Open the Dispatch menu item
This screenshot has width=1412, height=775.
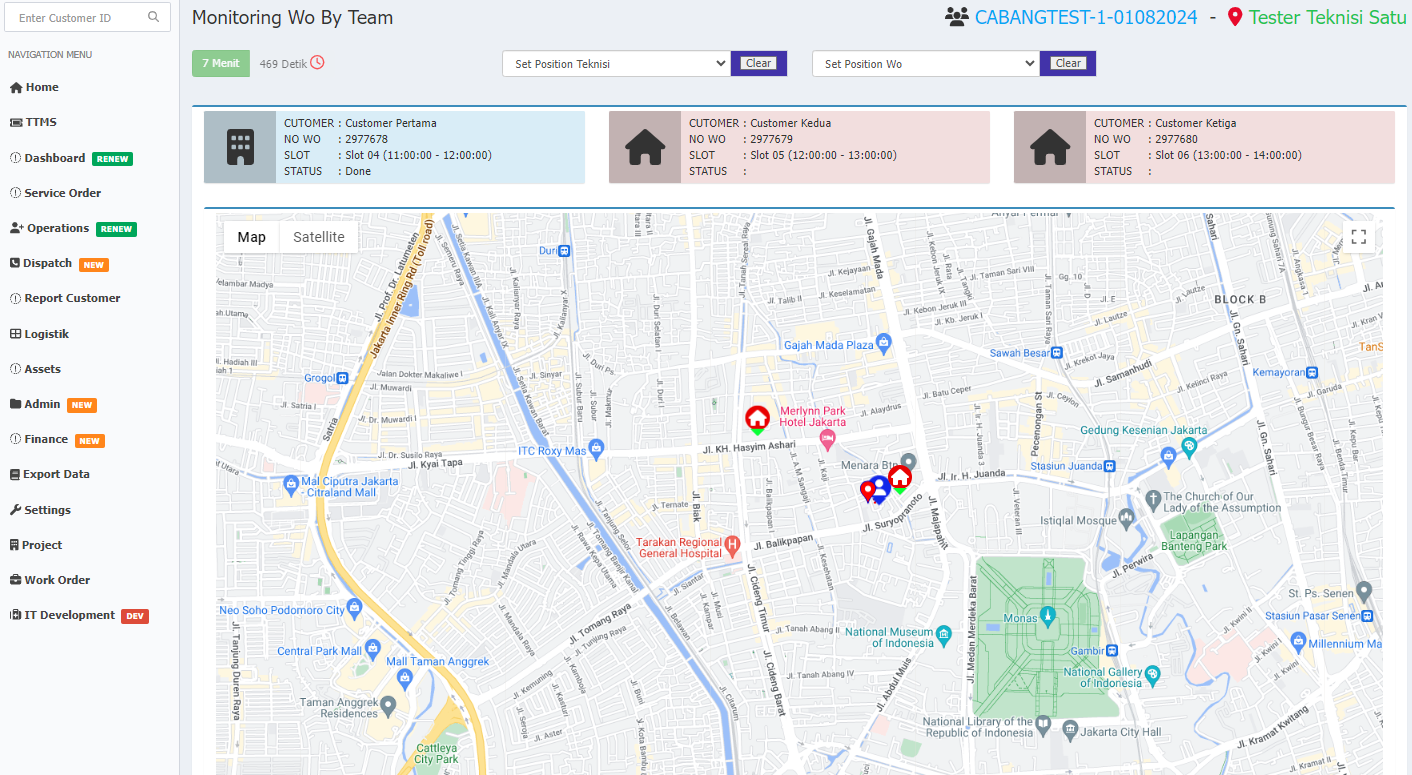pos(46,263)
